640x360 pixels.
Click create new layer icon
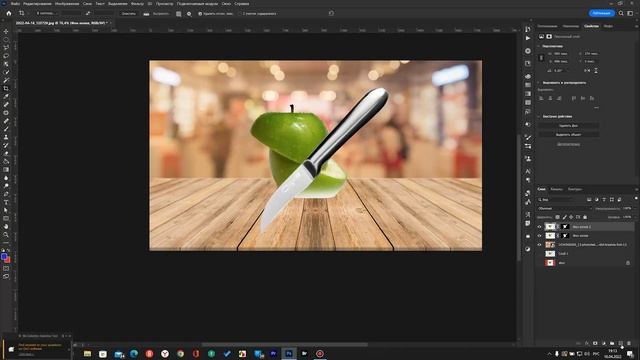click(620, 343)
